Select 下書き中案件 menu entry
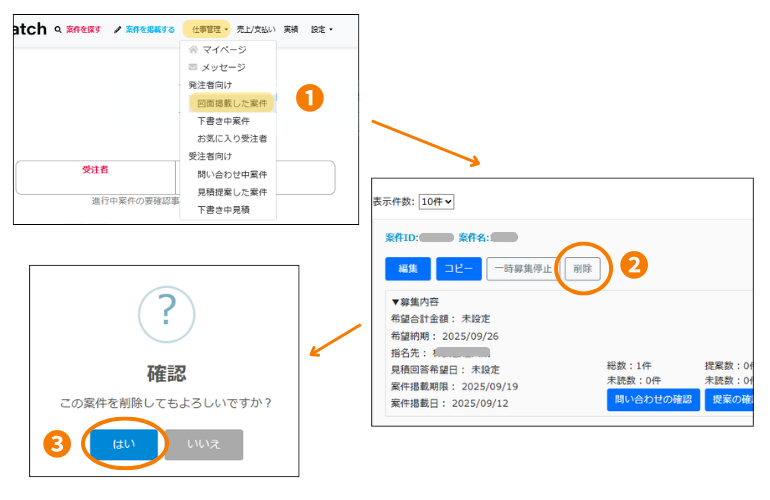 [x=223, y=121]
